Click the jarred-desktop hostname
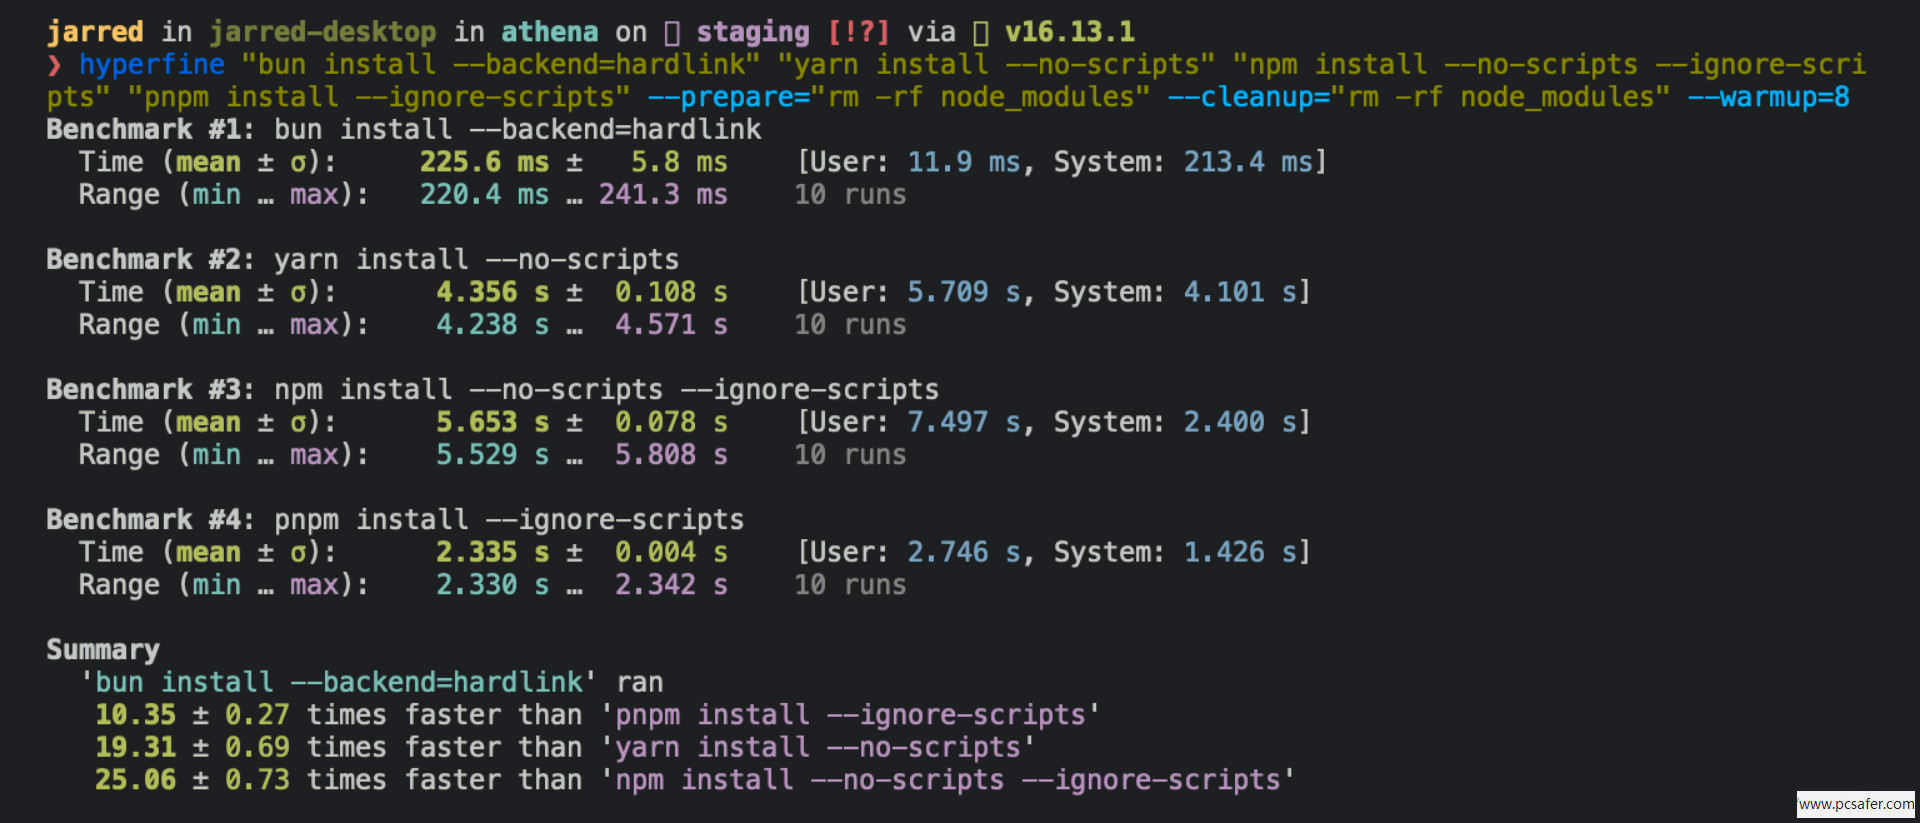 323,33
